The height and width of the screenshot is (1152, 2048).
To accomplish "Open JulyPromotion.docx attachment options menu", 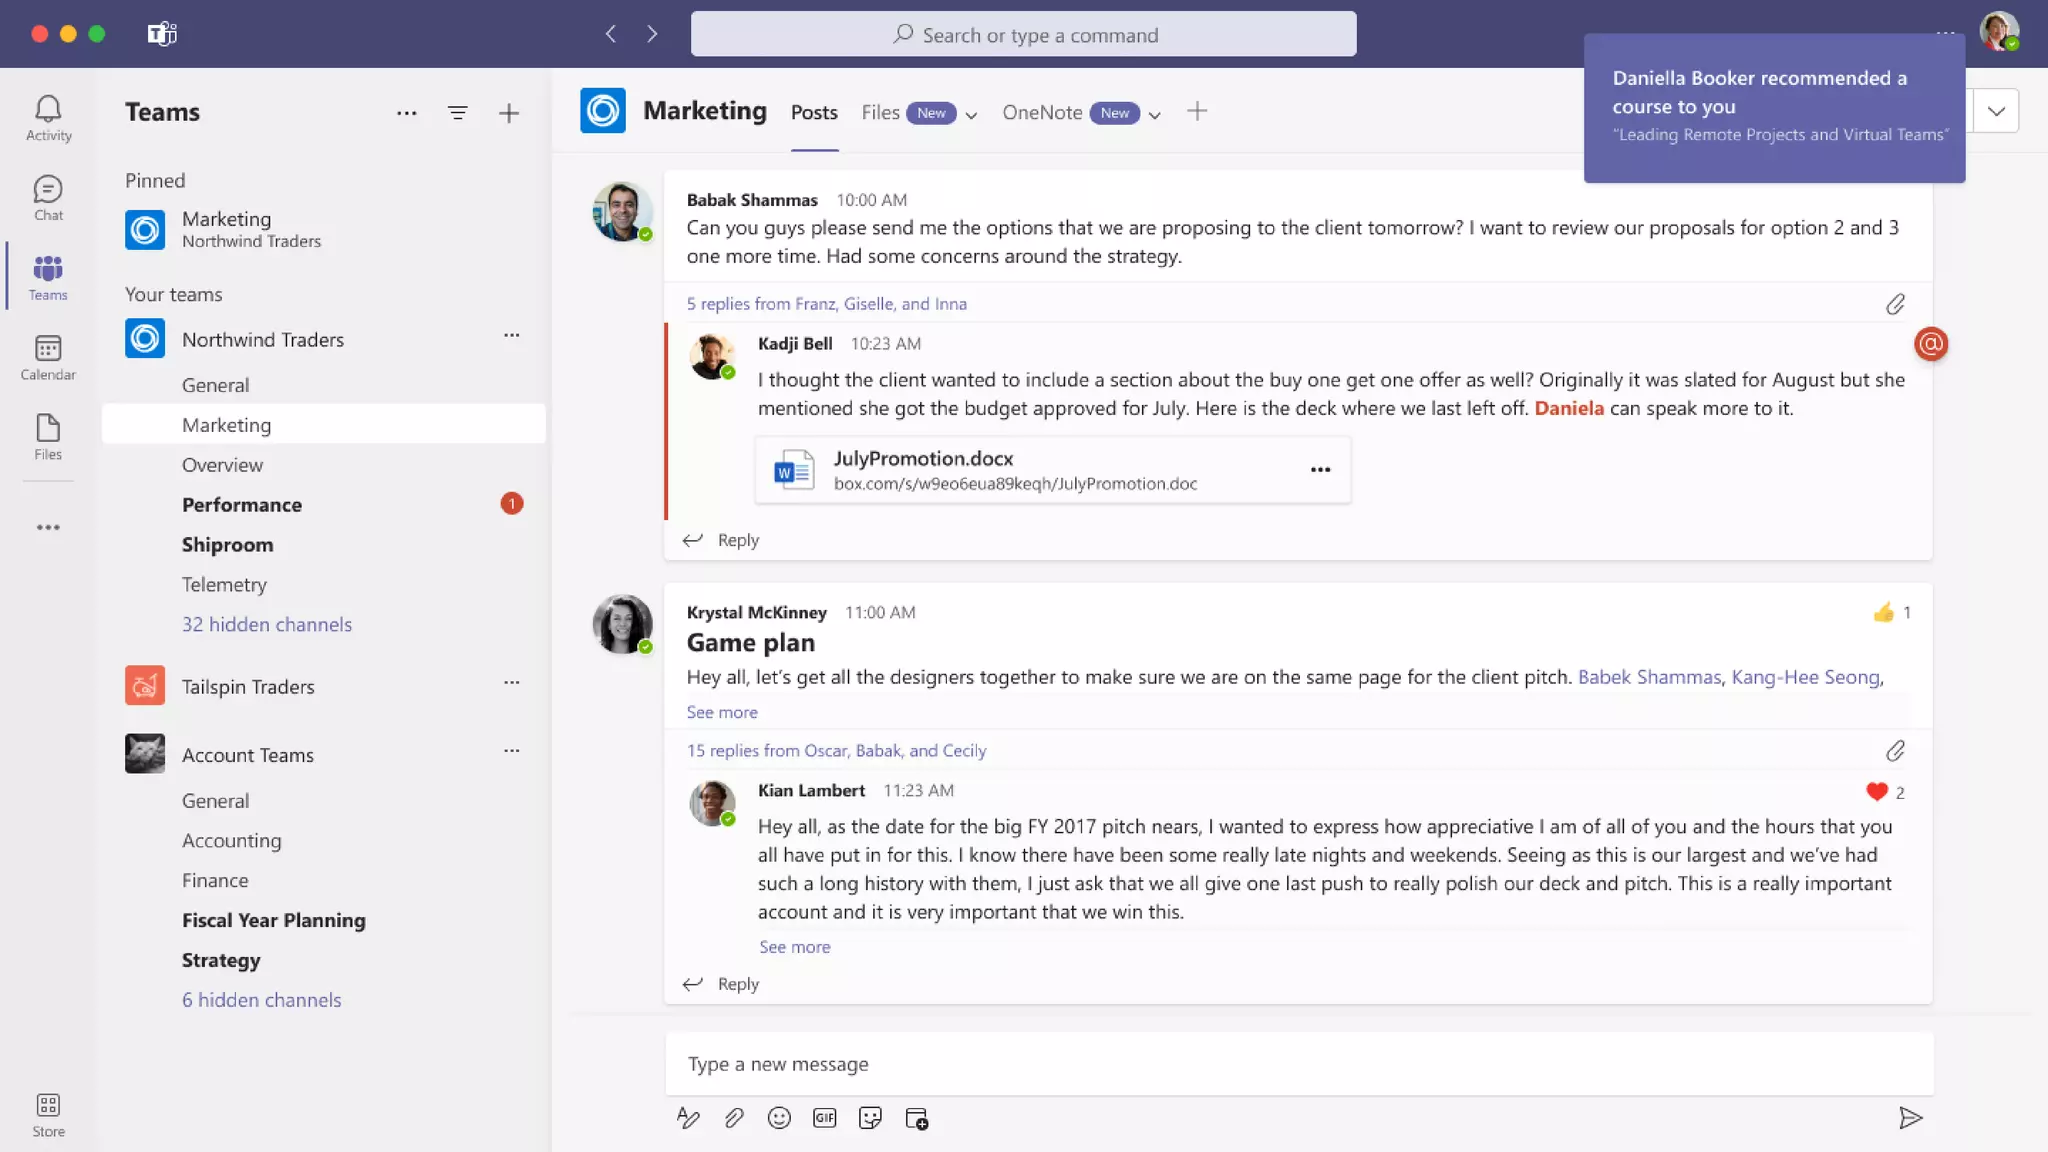I will [x=1320, y=469].
